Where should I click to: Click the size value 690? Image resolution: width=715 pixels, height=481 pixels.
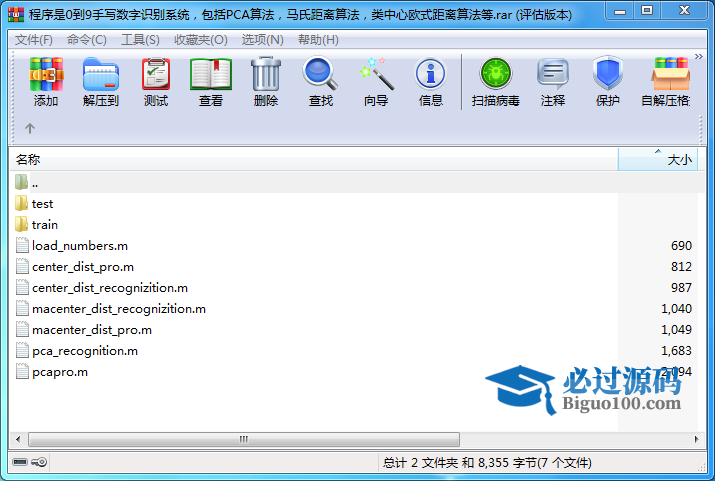coord(681,246)
